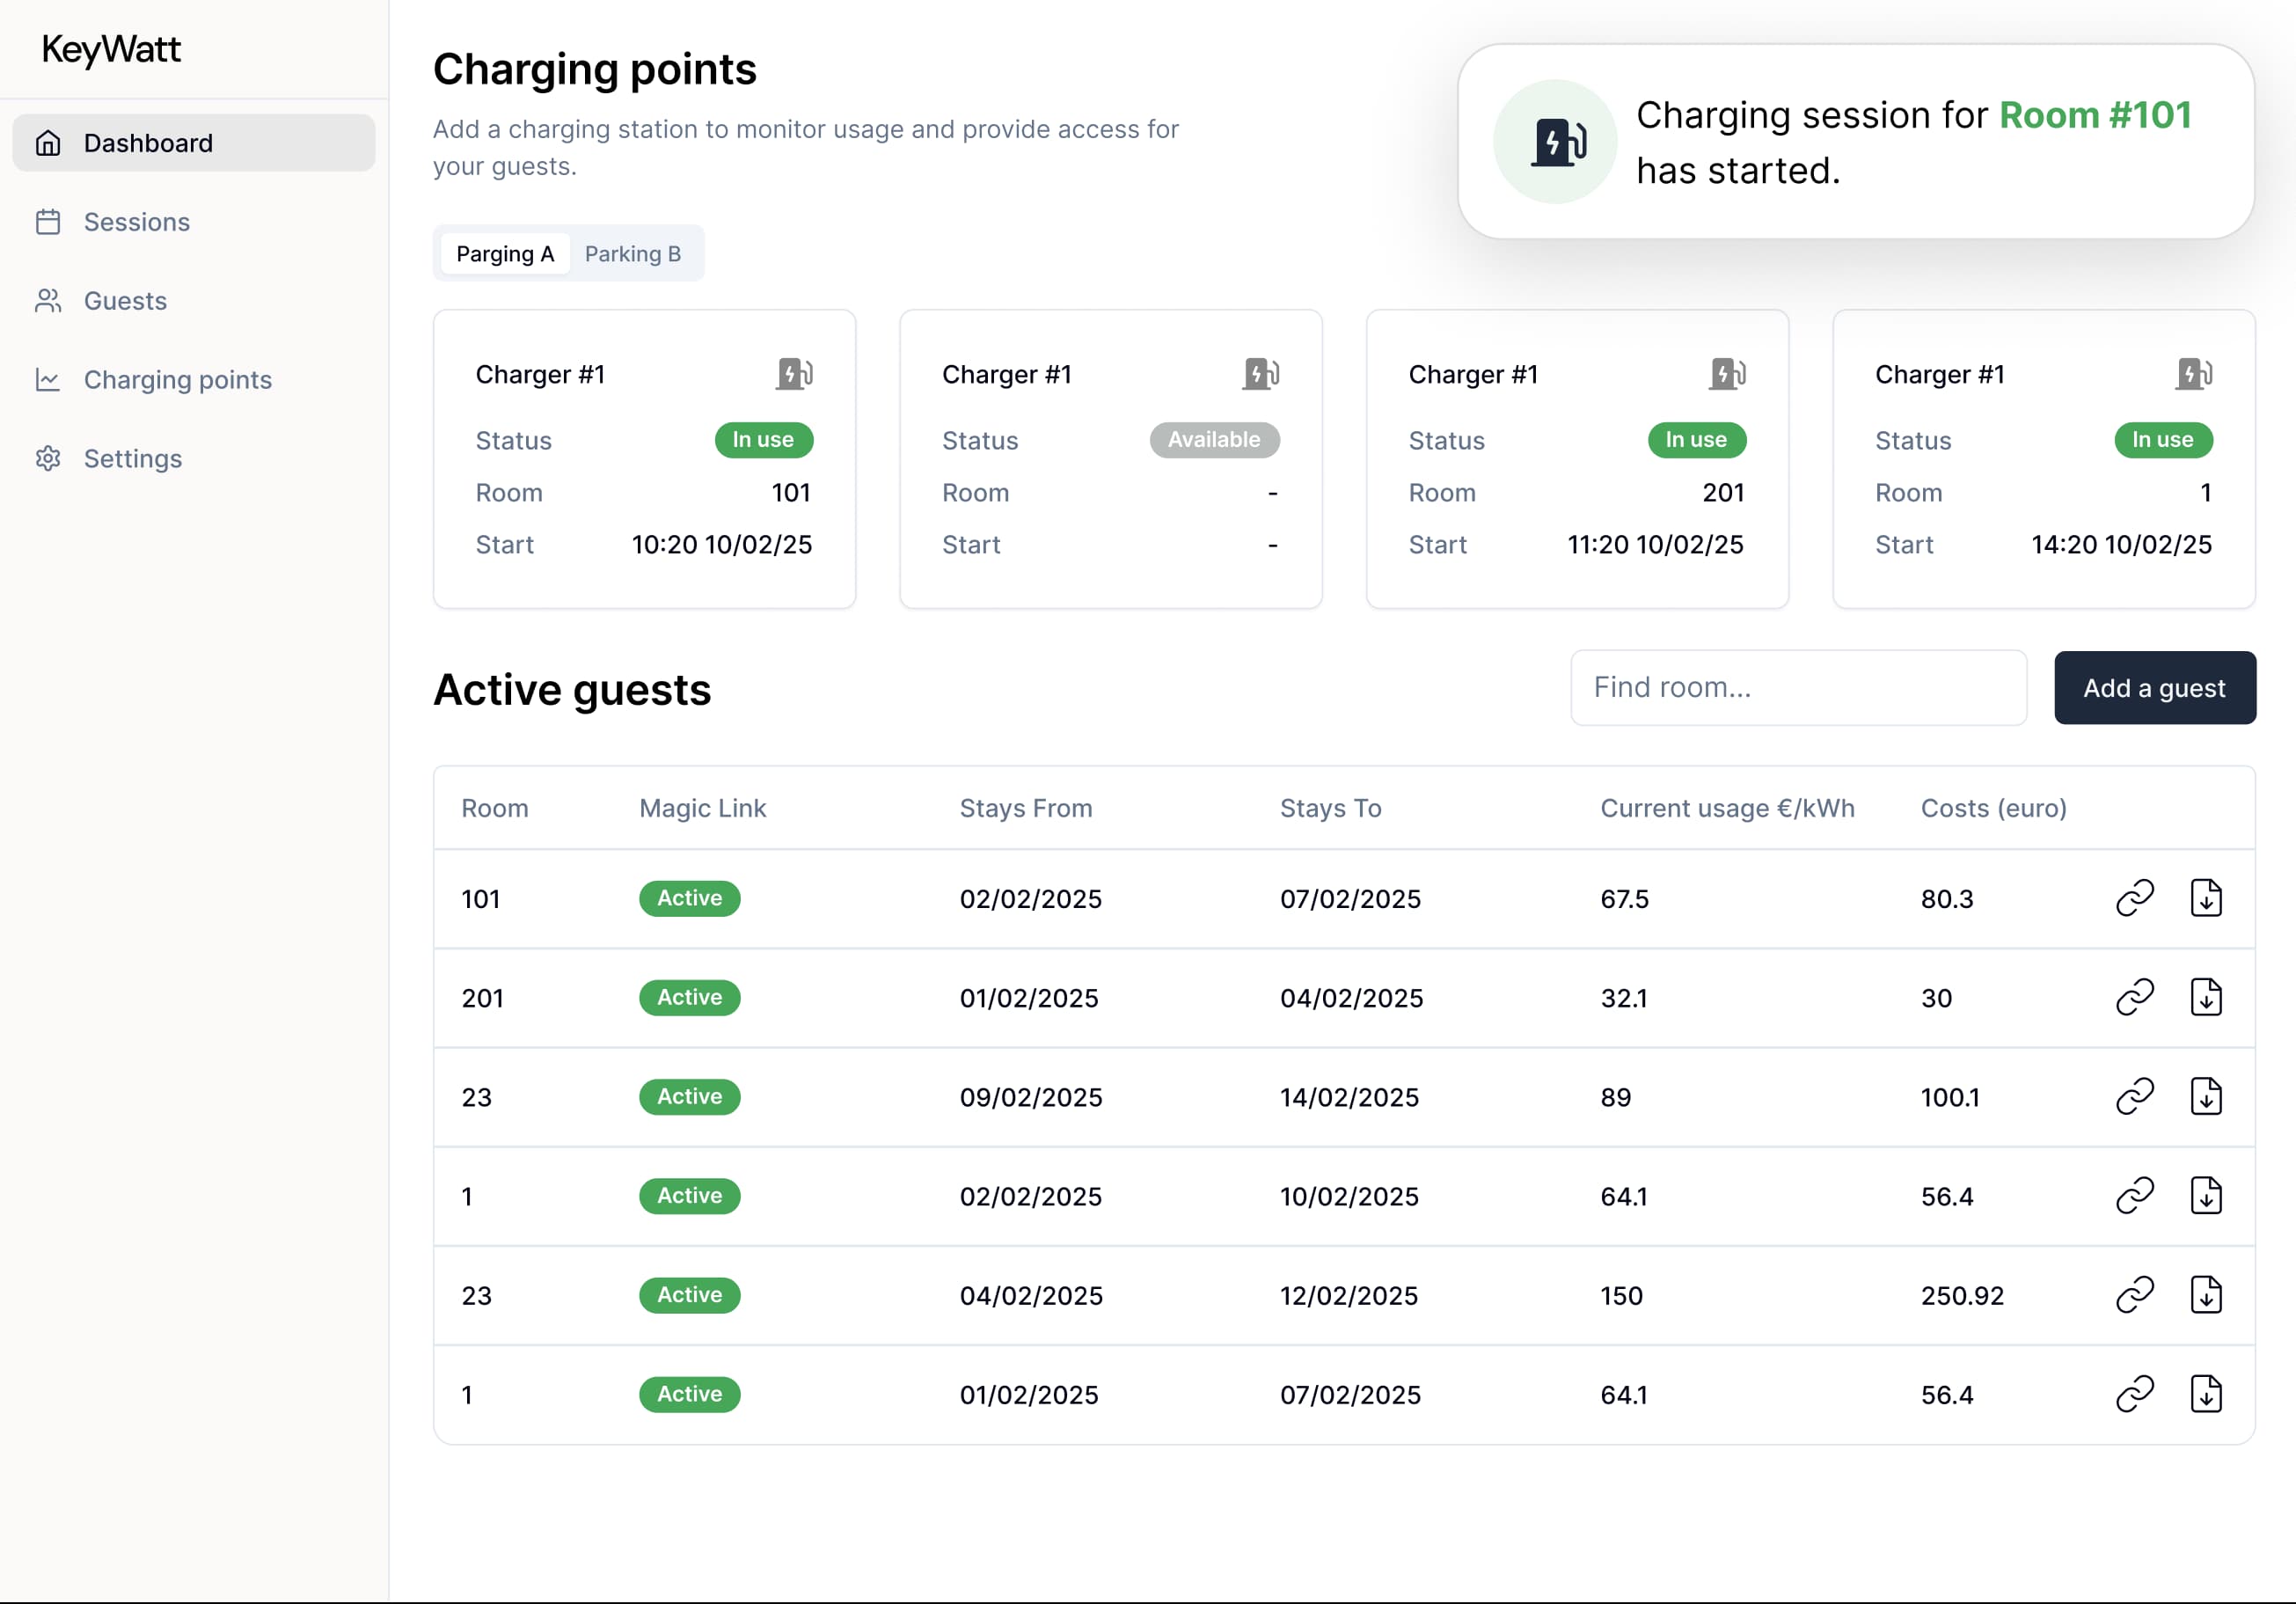The image size is (2296, 1604).
Task: Click the Room column header
Action: (x=495, y=808)
